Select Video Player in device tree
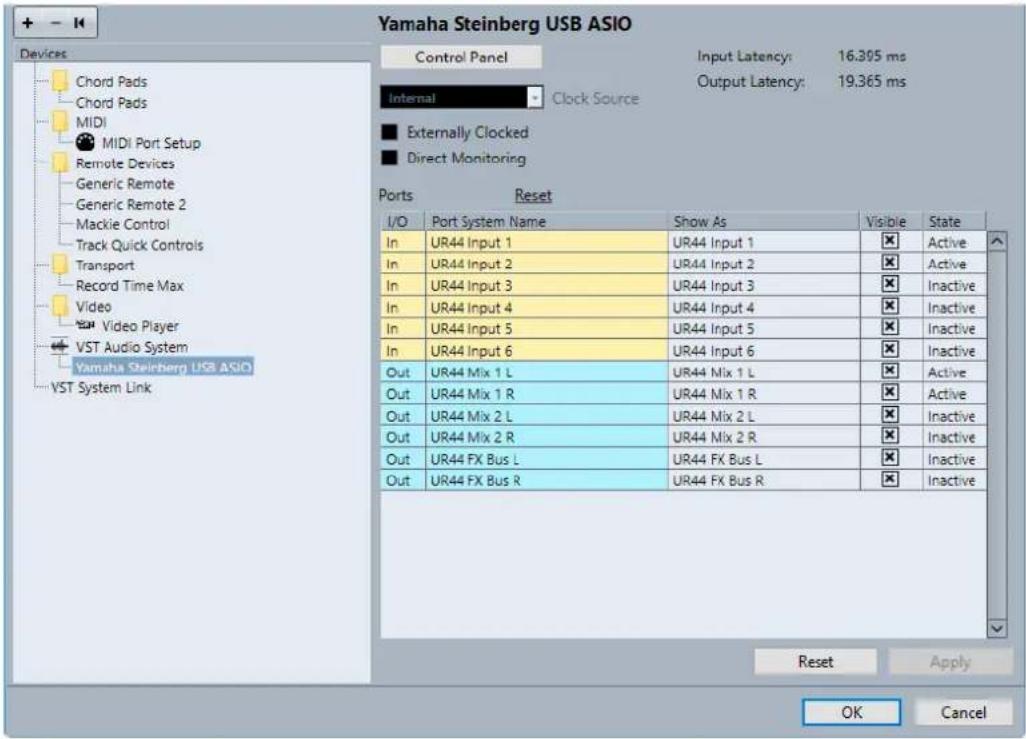Image resolution: width=1026 pixels, height=739 pixels. point(140,326)
